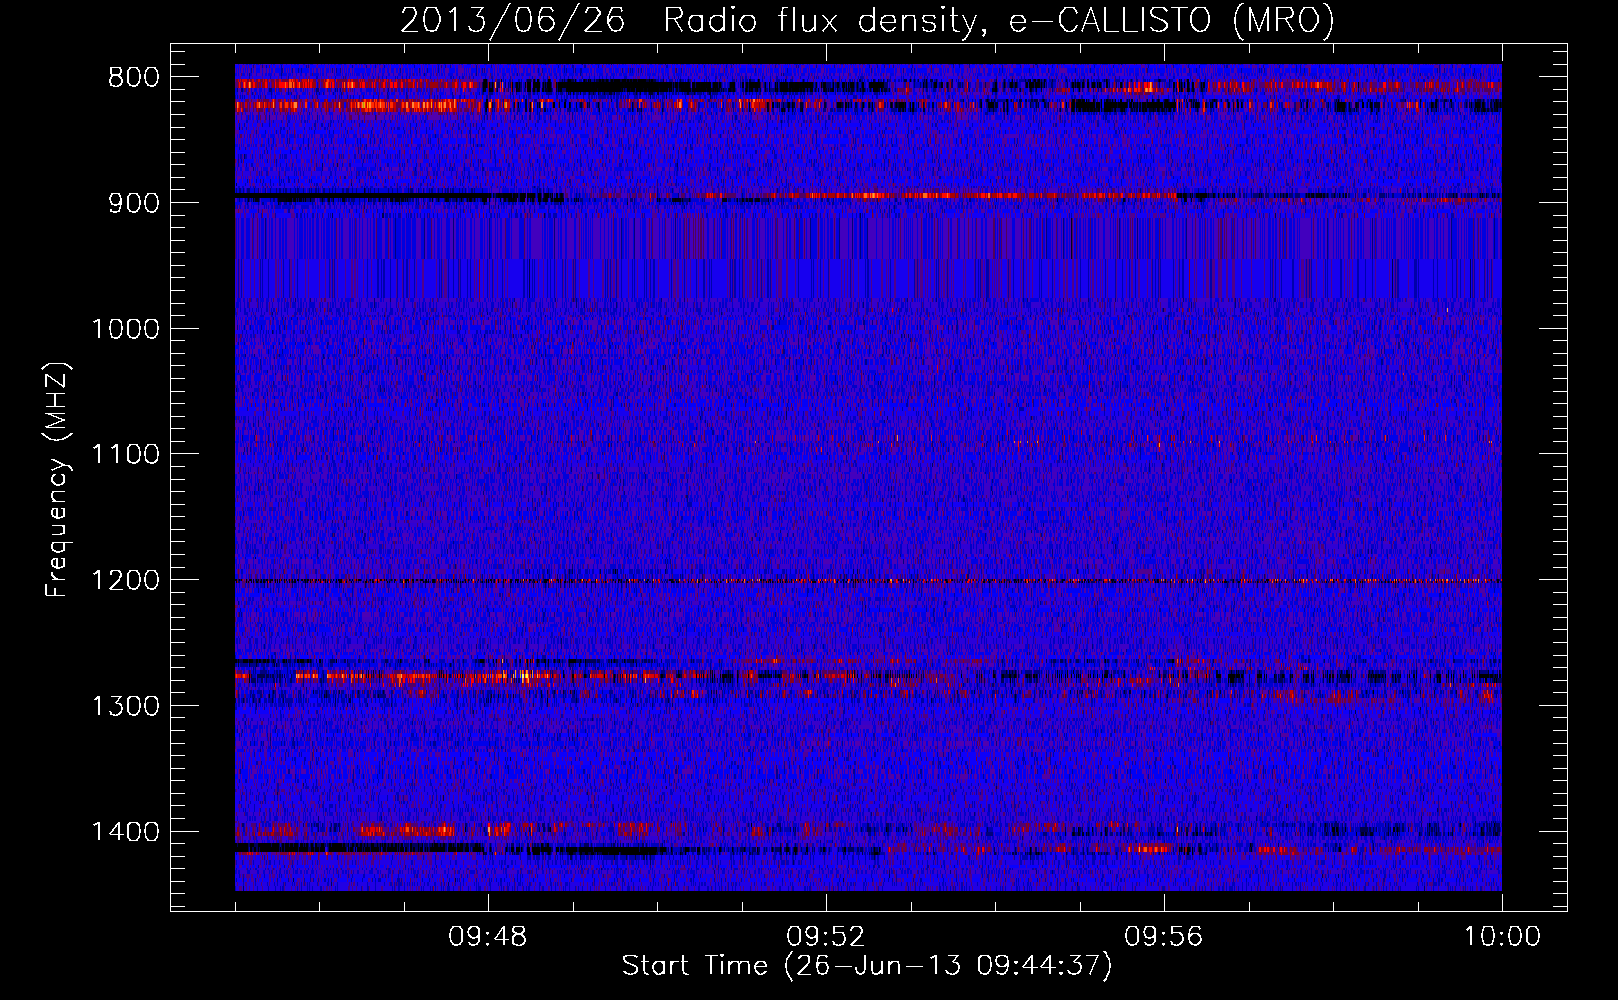Viewport: 1618px width, 1000px height.
Task: Select the 1300 frequency axis label
Action: tap(125, 706)
